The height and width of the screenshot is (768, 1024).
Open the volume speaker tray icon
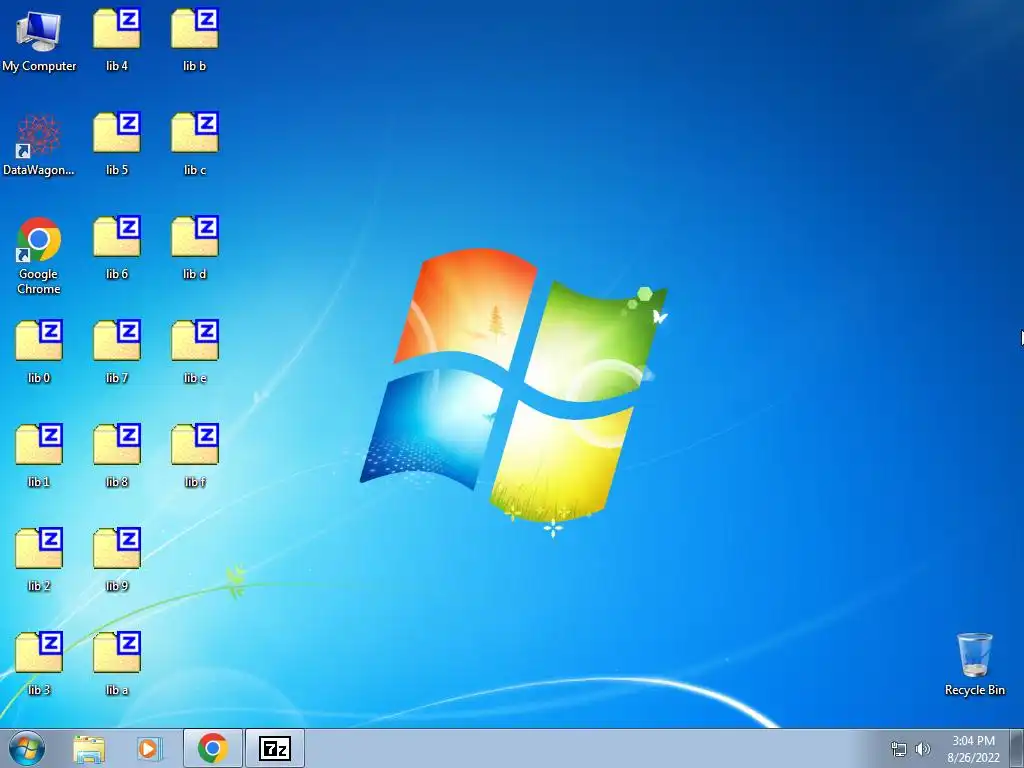(x=923, y=749)
